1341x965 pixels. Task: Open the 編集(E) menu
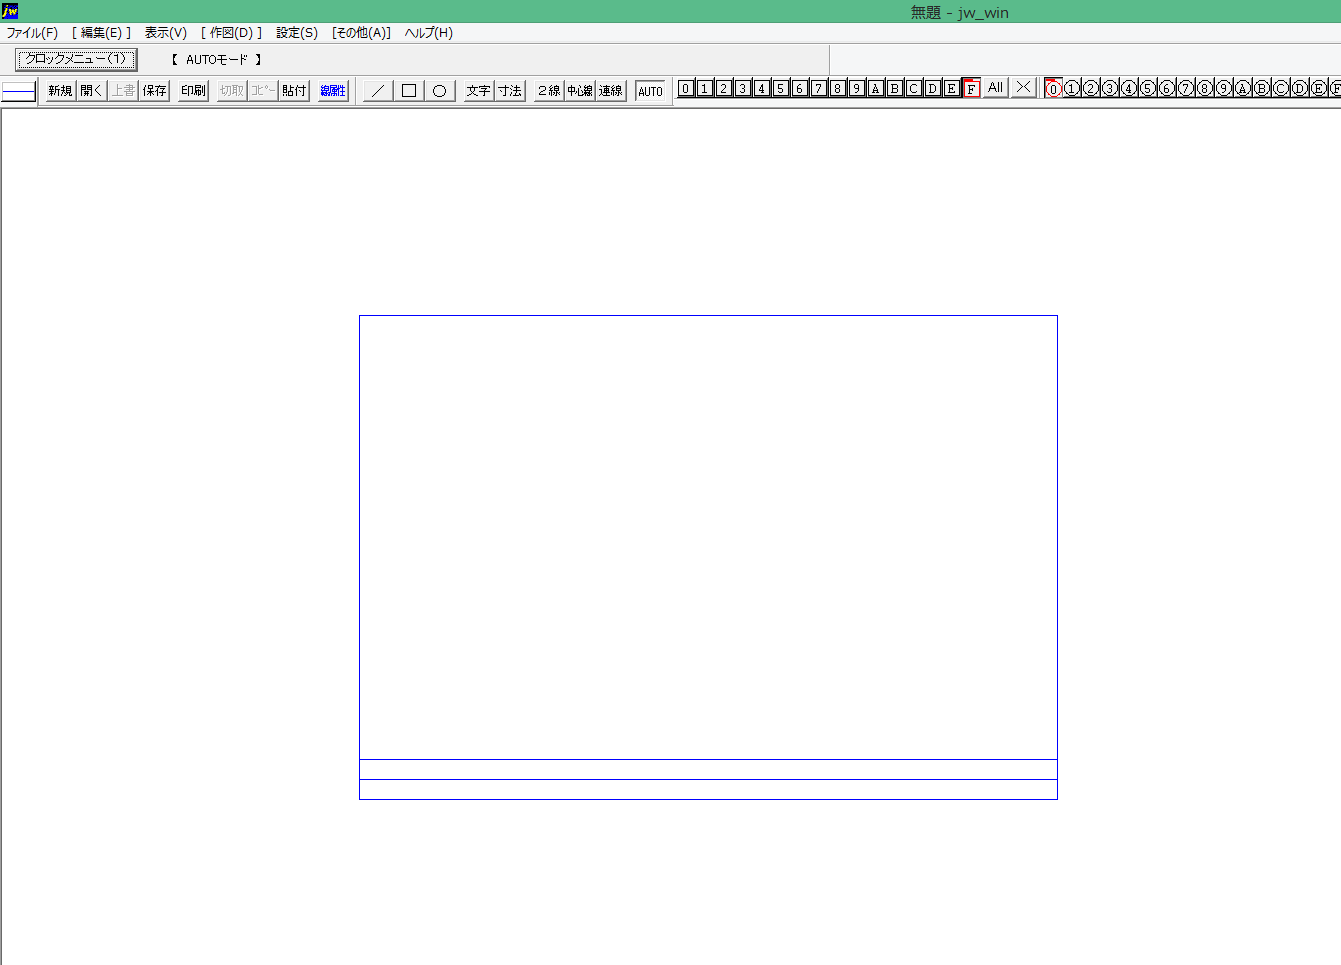101,33
